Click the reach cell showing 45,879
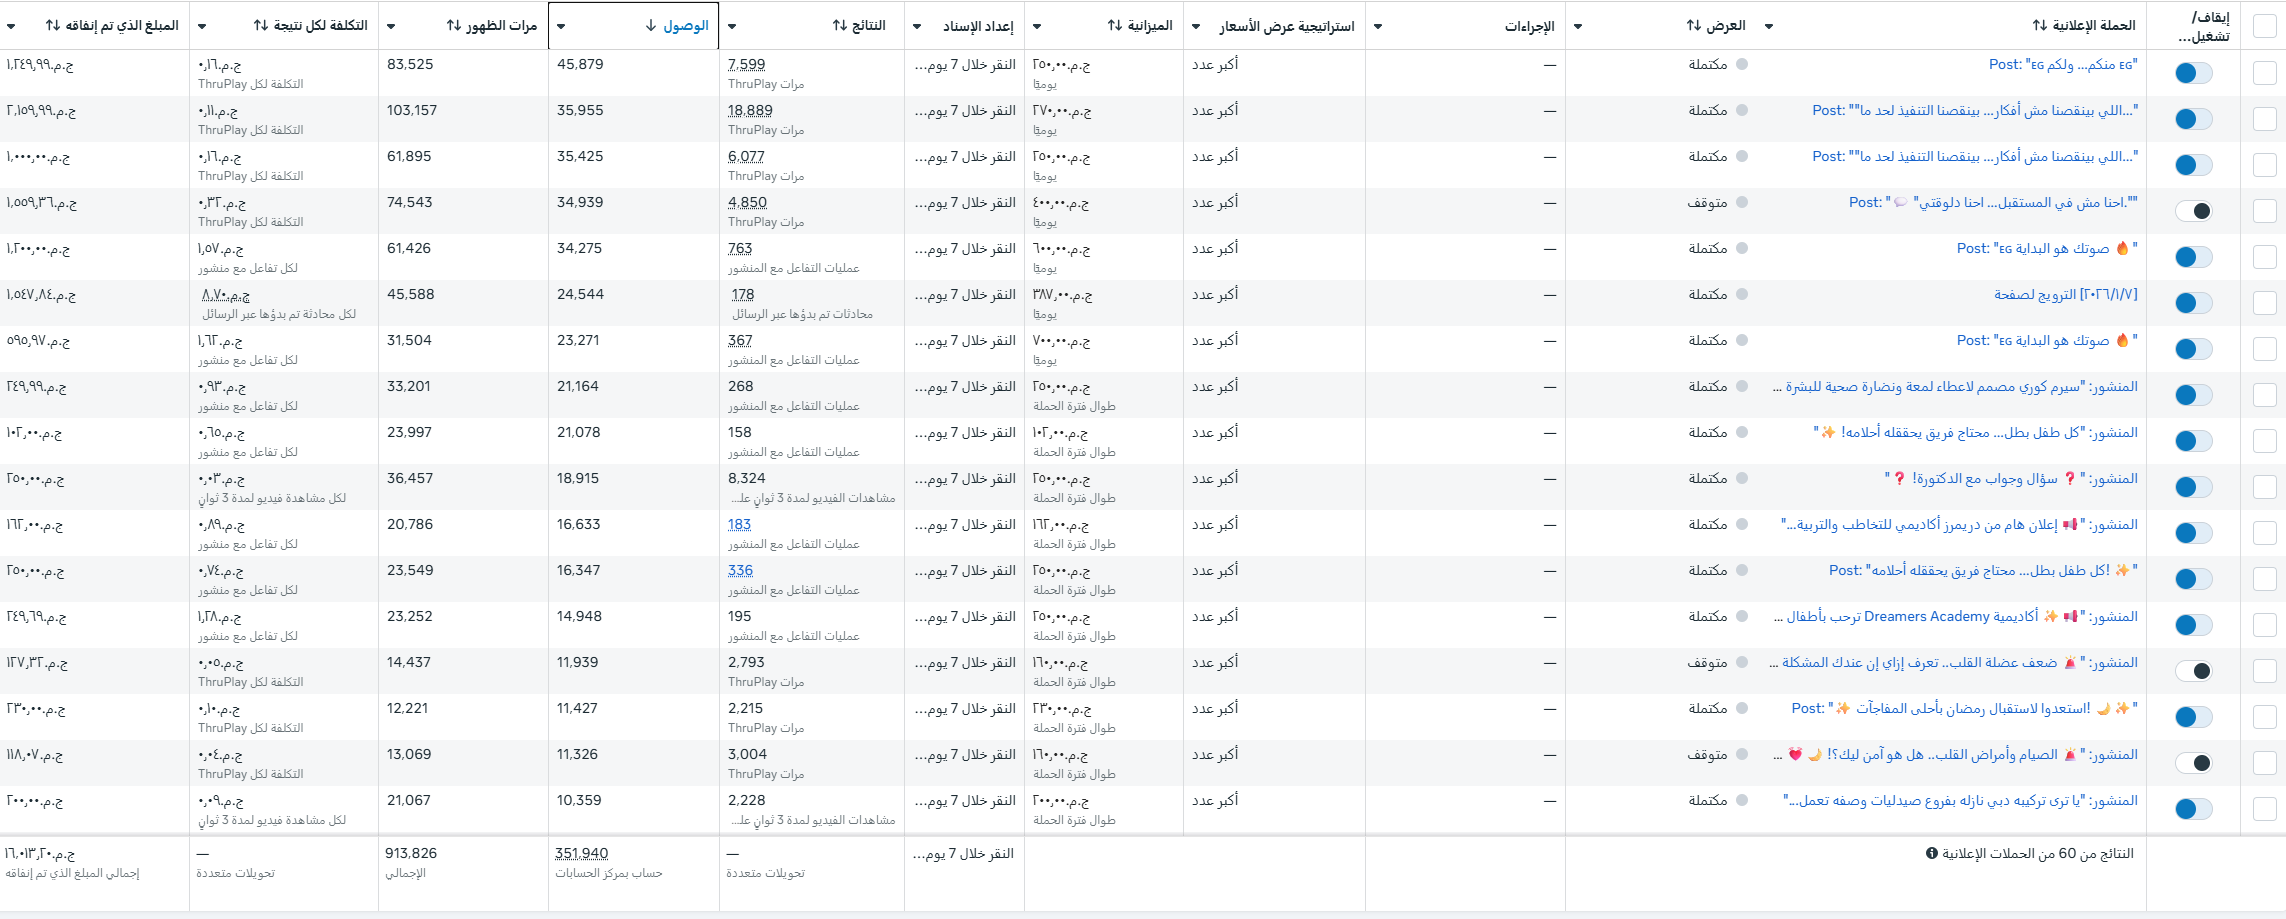This screenshot has height=919, width=2286. coord(580,64)
